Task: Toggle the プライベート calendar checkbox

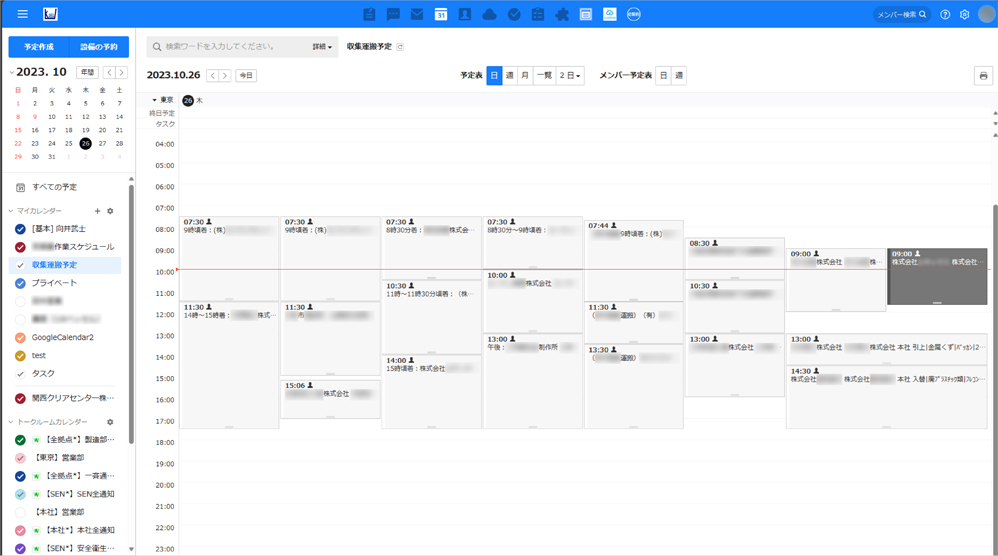Action: coord(21,283)
